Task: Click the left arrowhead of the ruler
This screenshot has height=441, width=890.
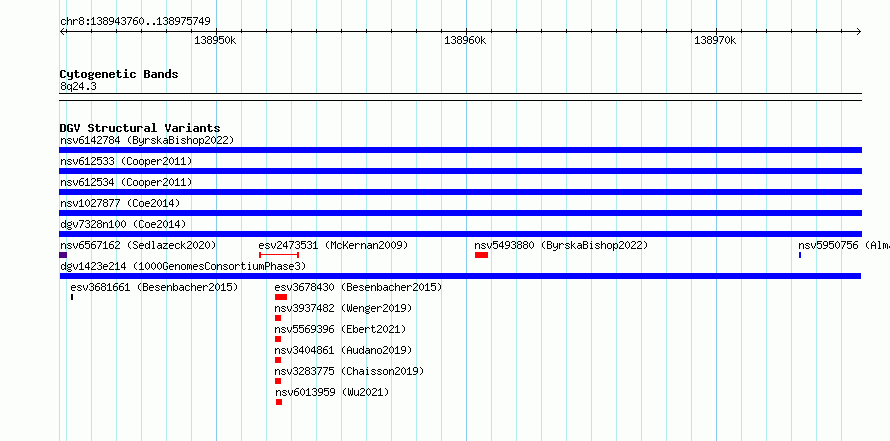Action: click(x=63, y=32)
